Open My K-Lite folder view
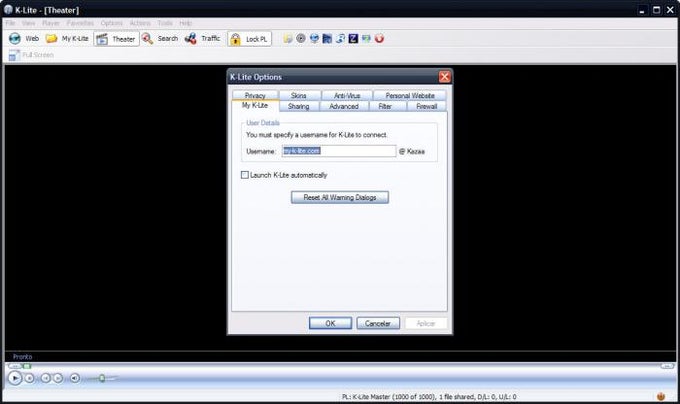This screenshot has width=680, height=404. click(x=67, y=39)
